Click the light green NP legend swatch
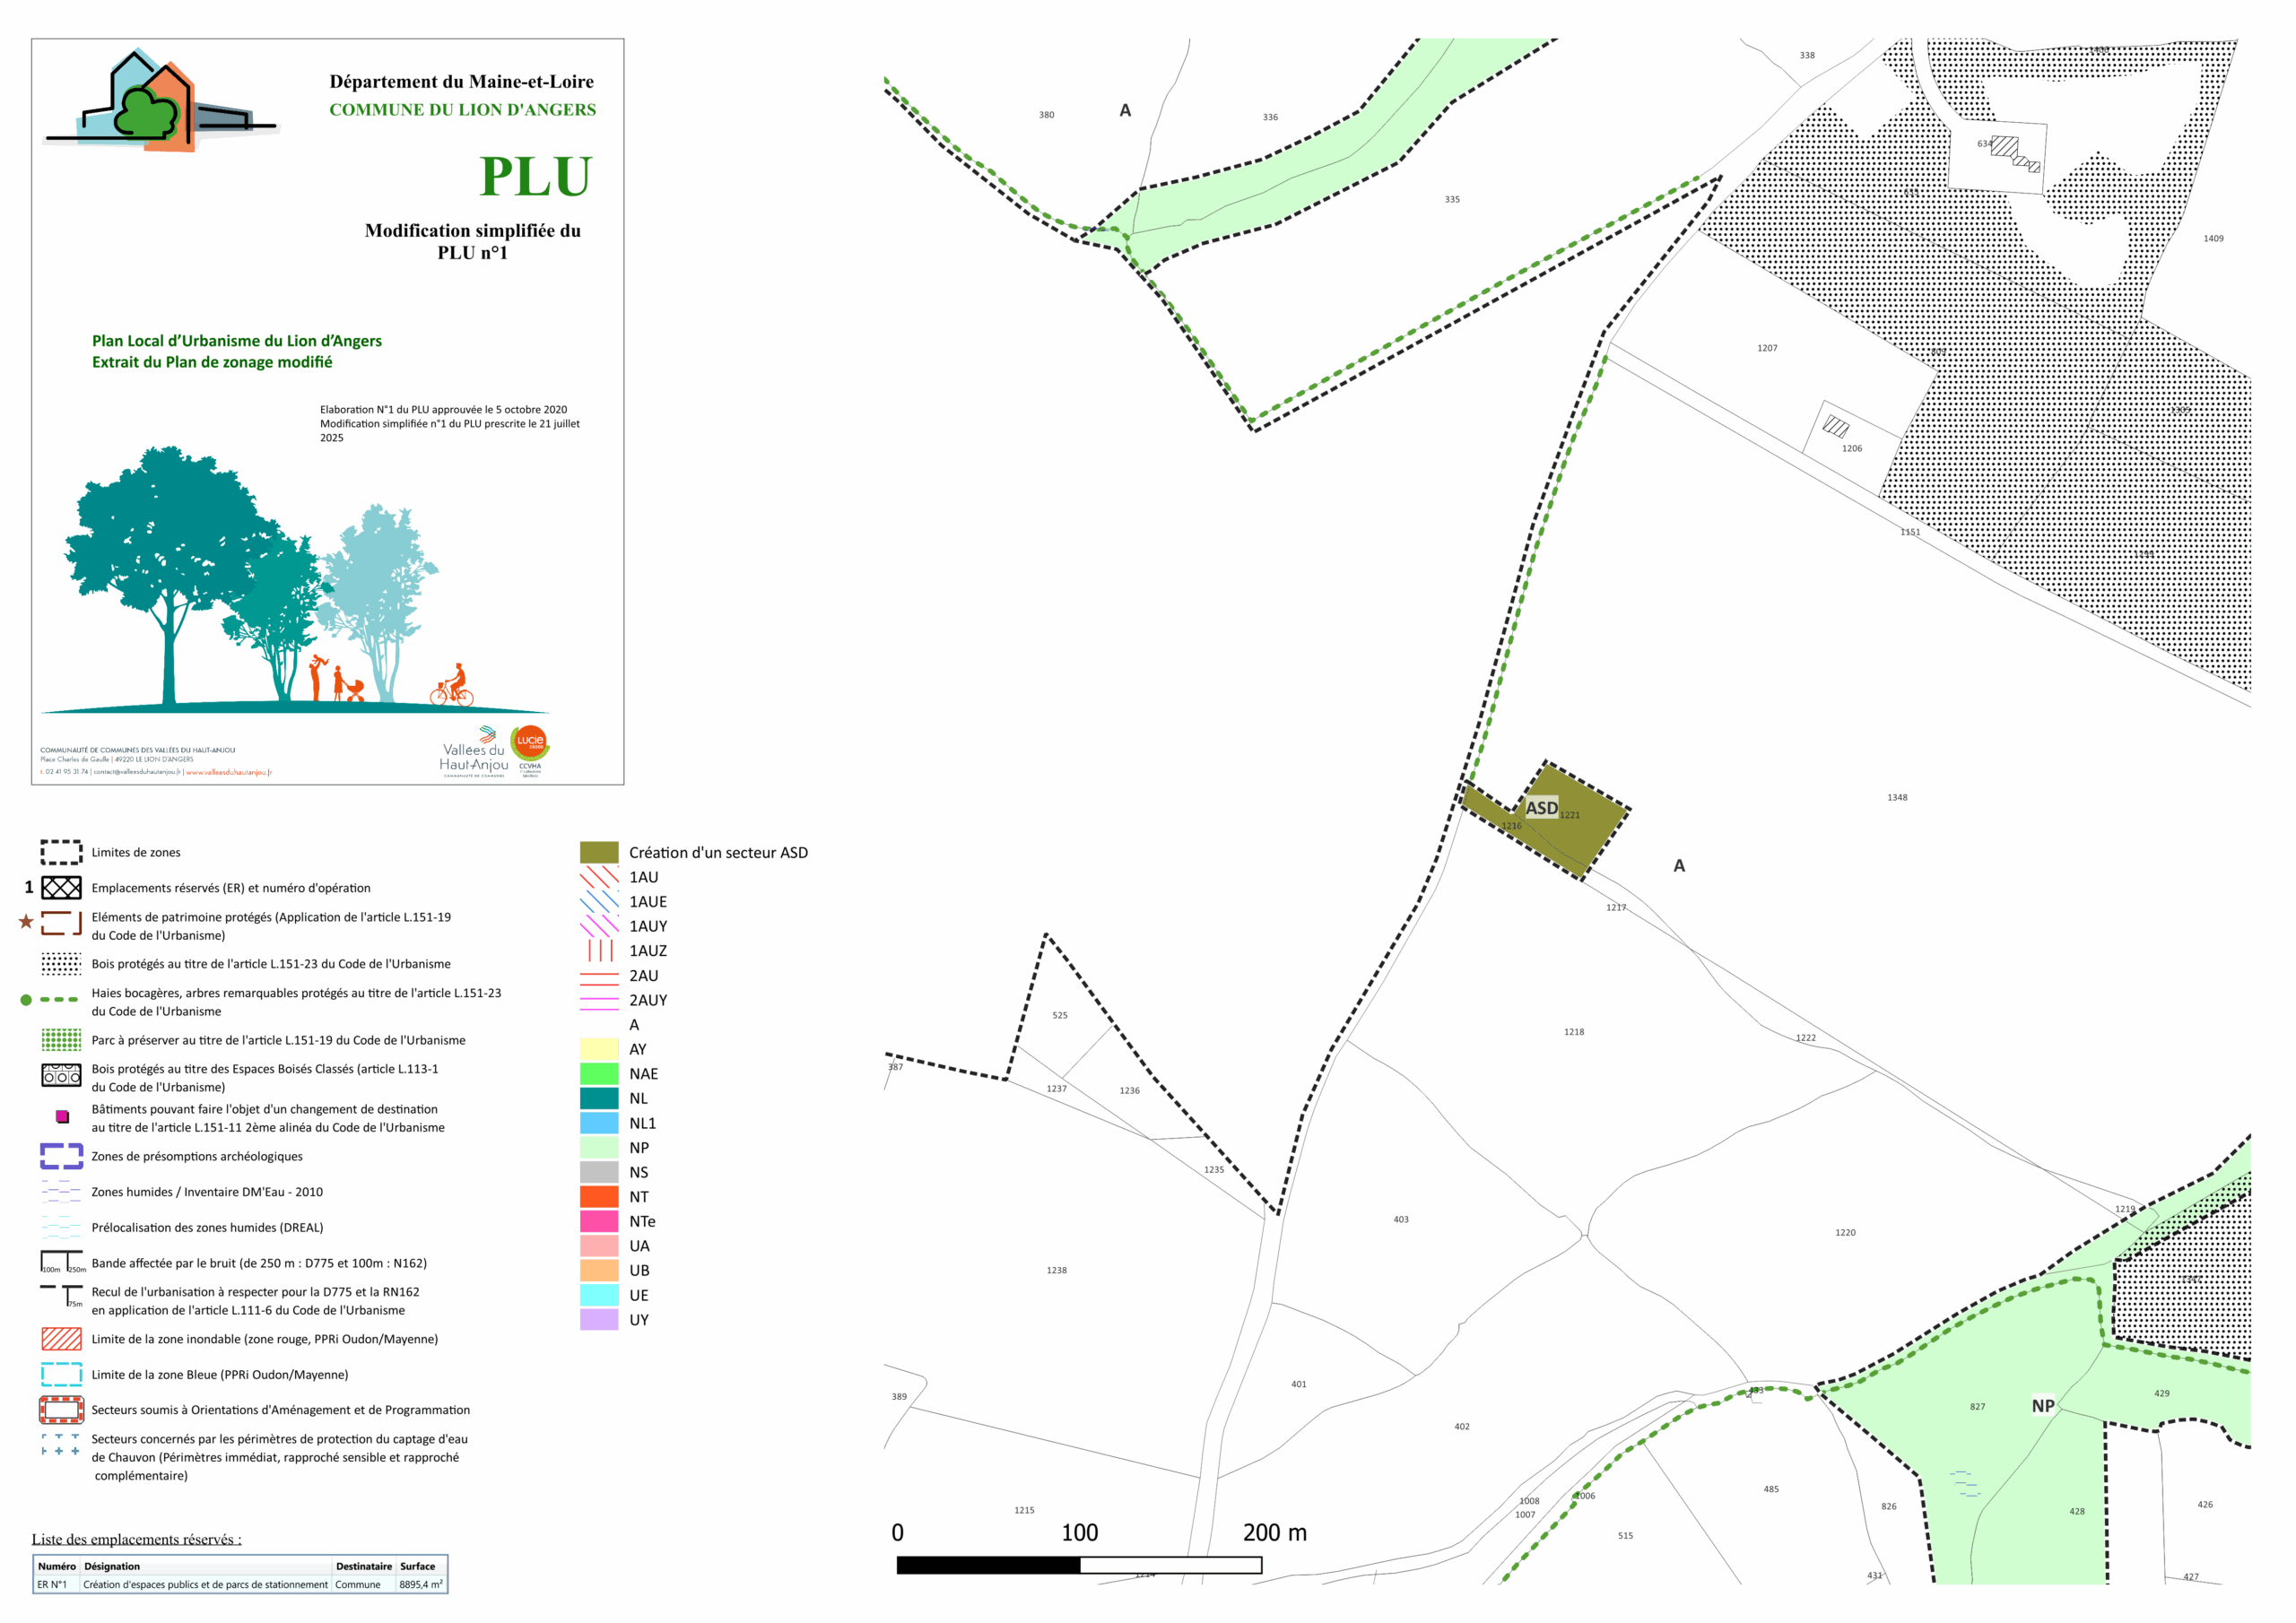The image size is (2296, 1623). point(599,1147)
